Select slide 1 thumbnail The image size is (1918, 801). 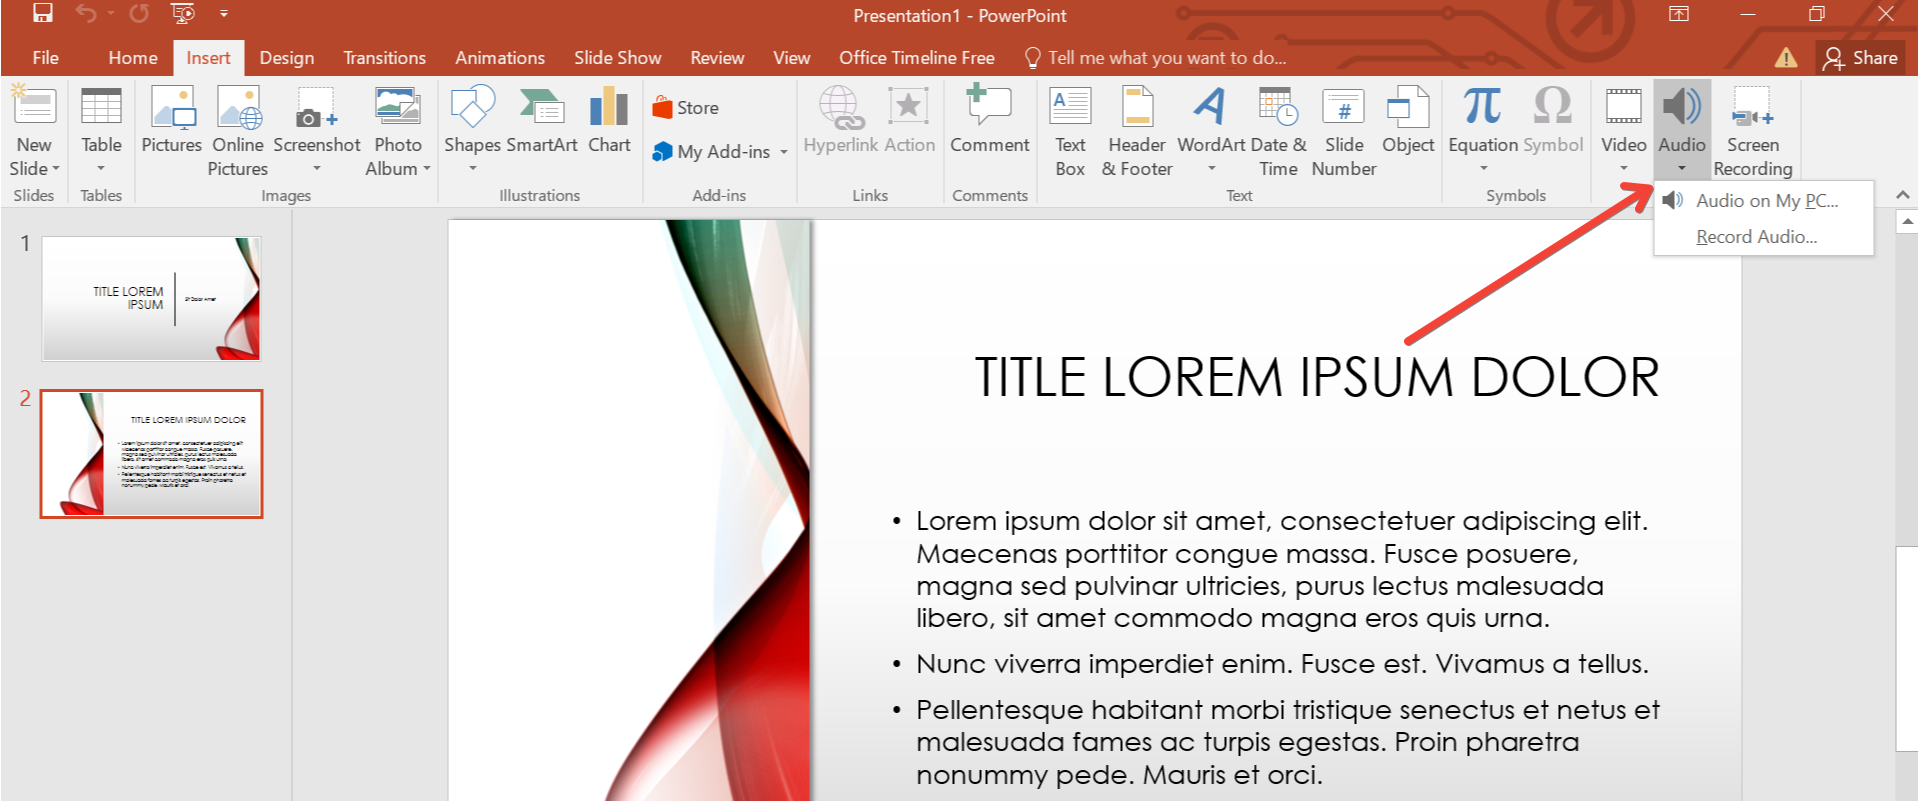[151, 298]
